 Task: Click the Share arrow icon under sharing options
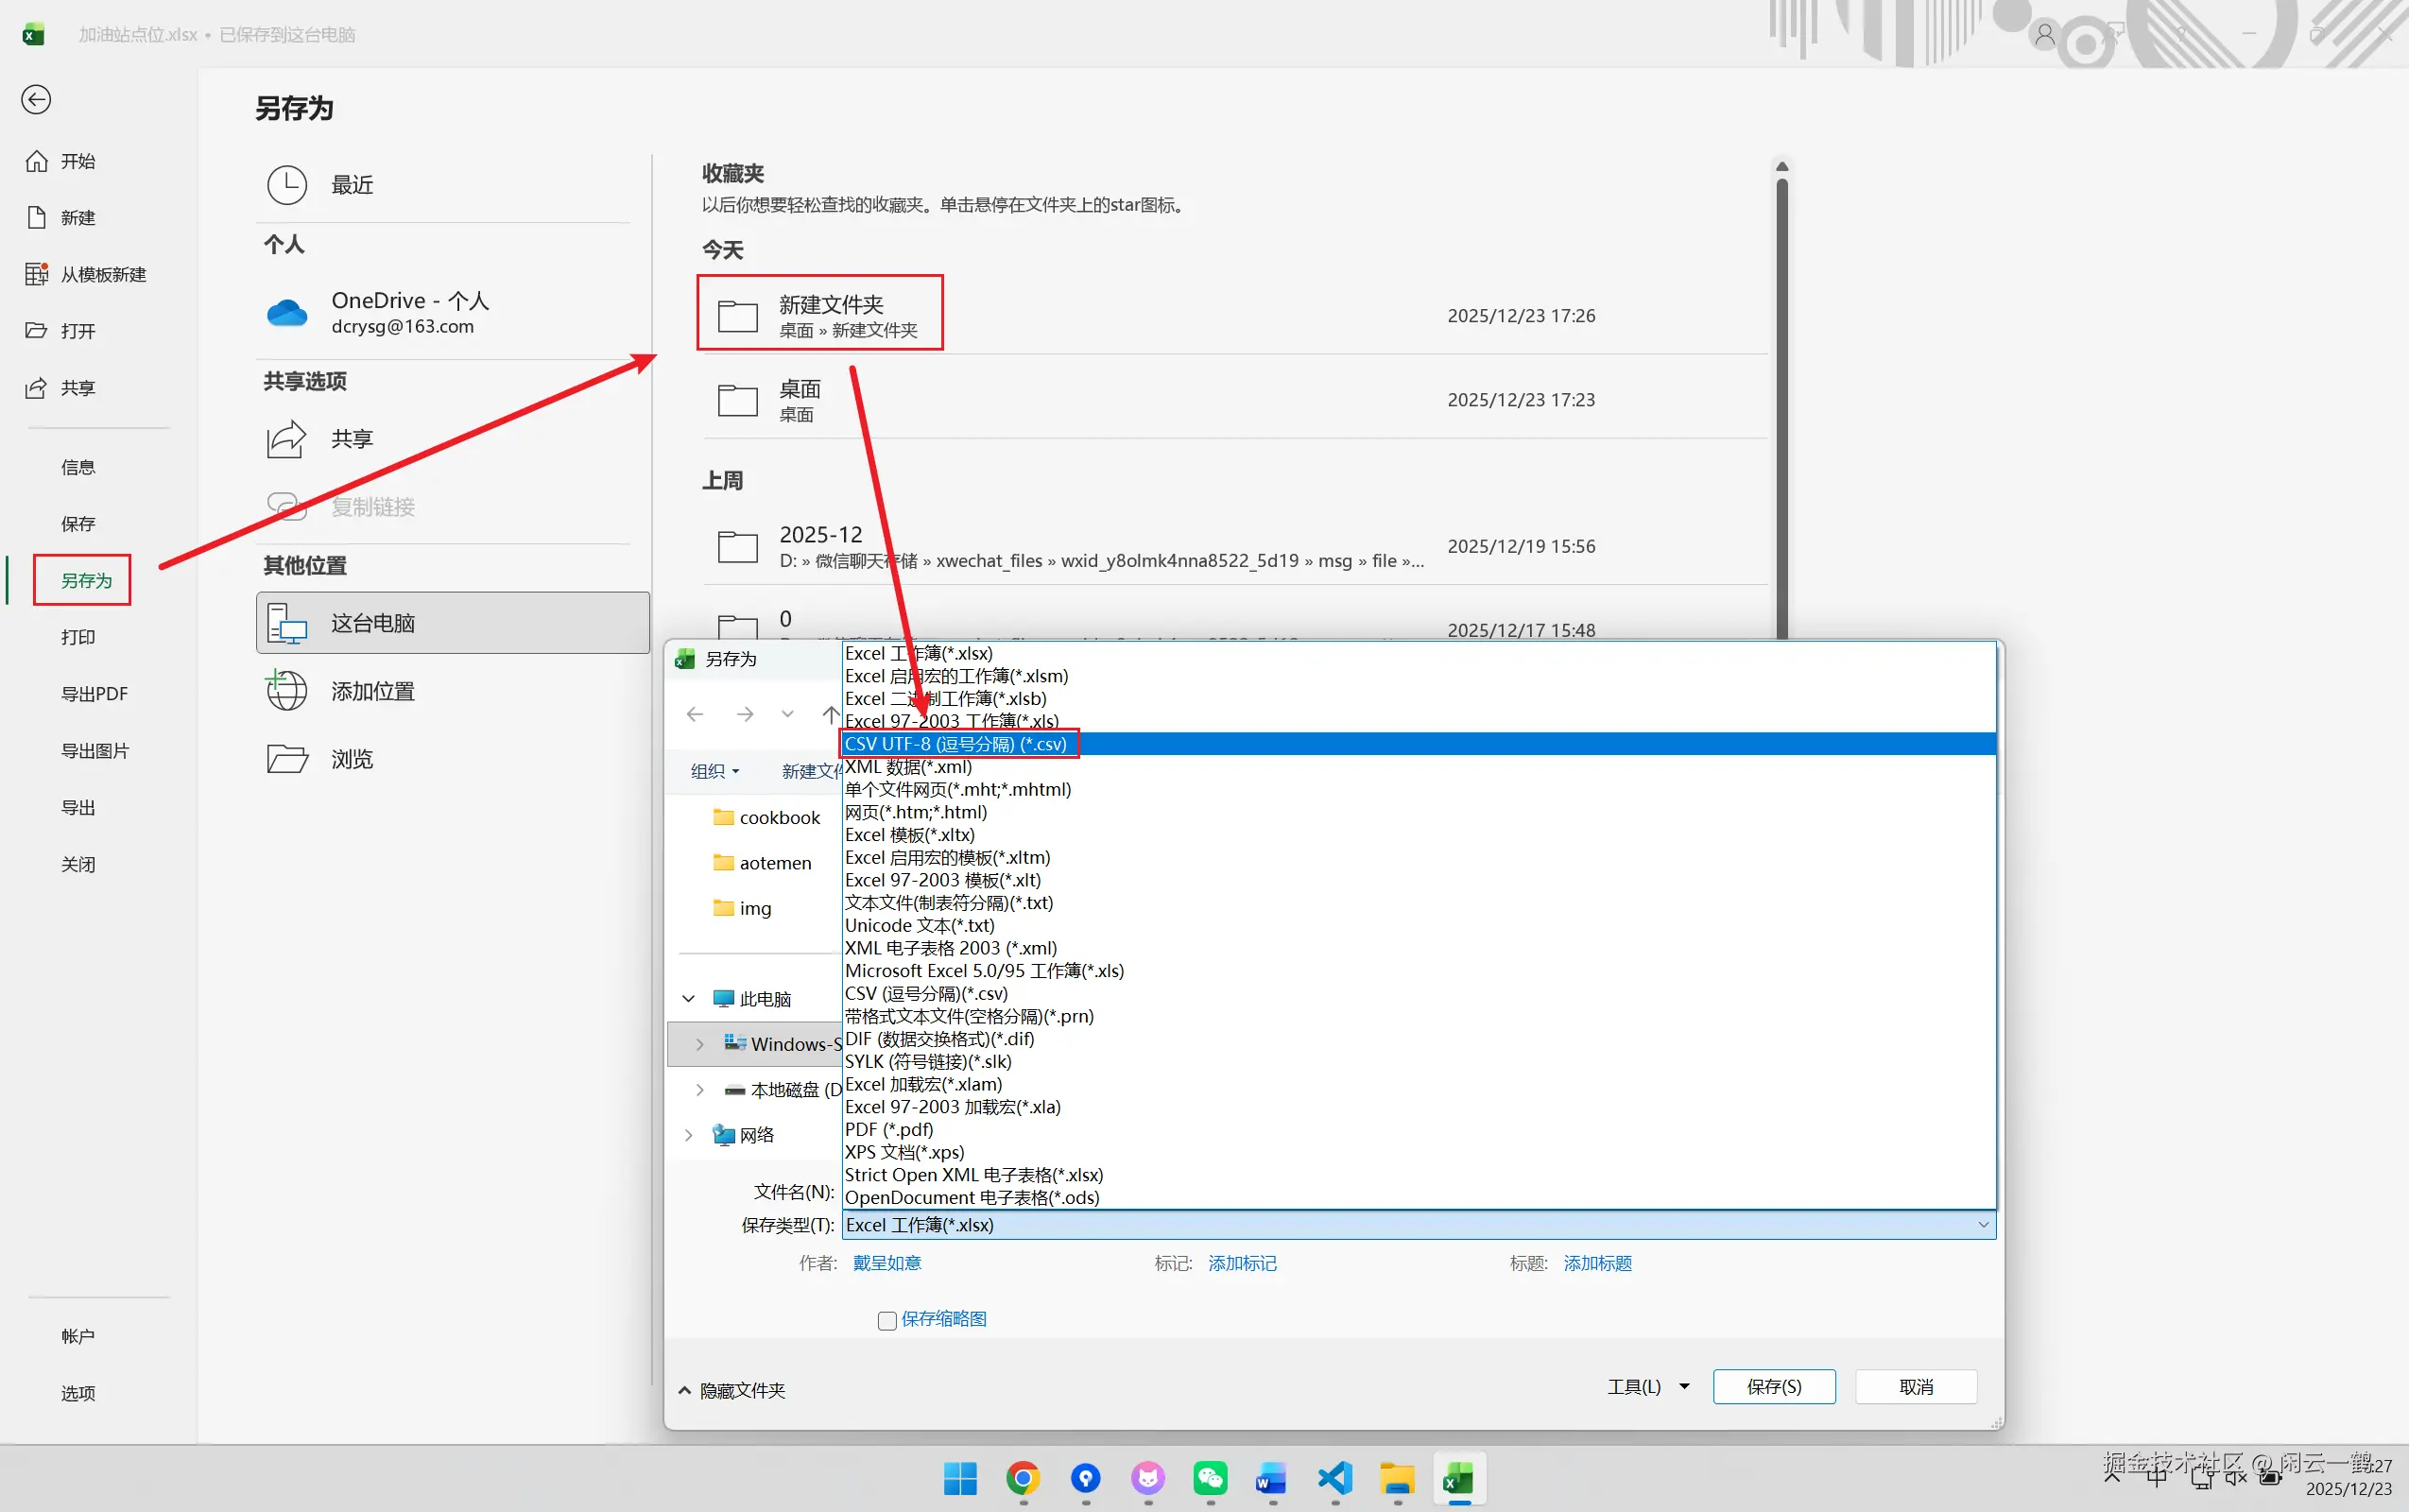(287, 439)
